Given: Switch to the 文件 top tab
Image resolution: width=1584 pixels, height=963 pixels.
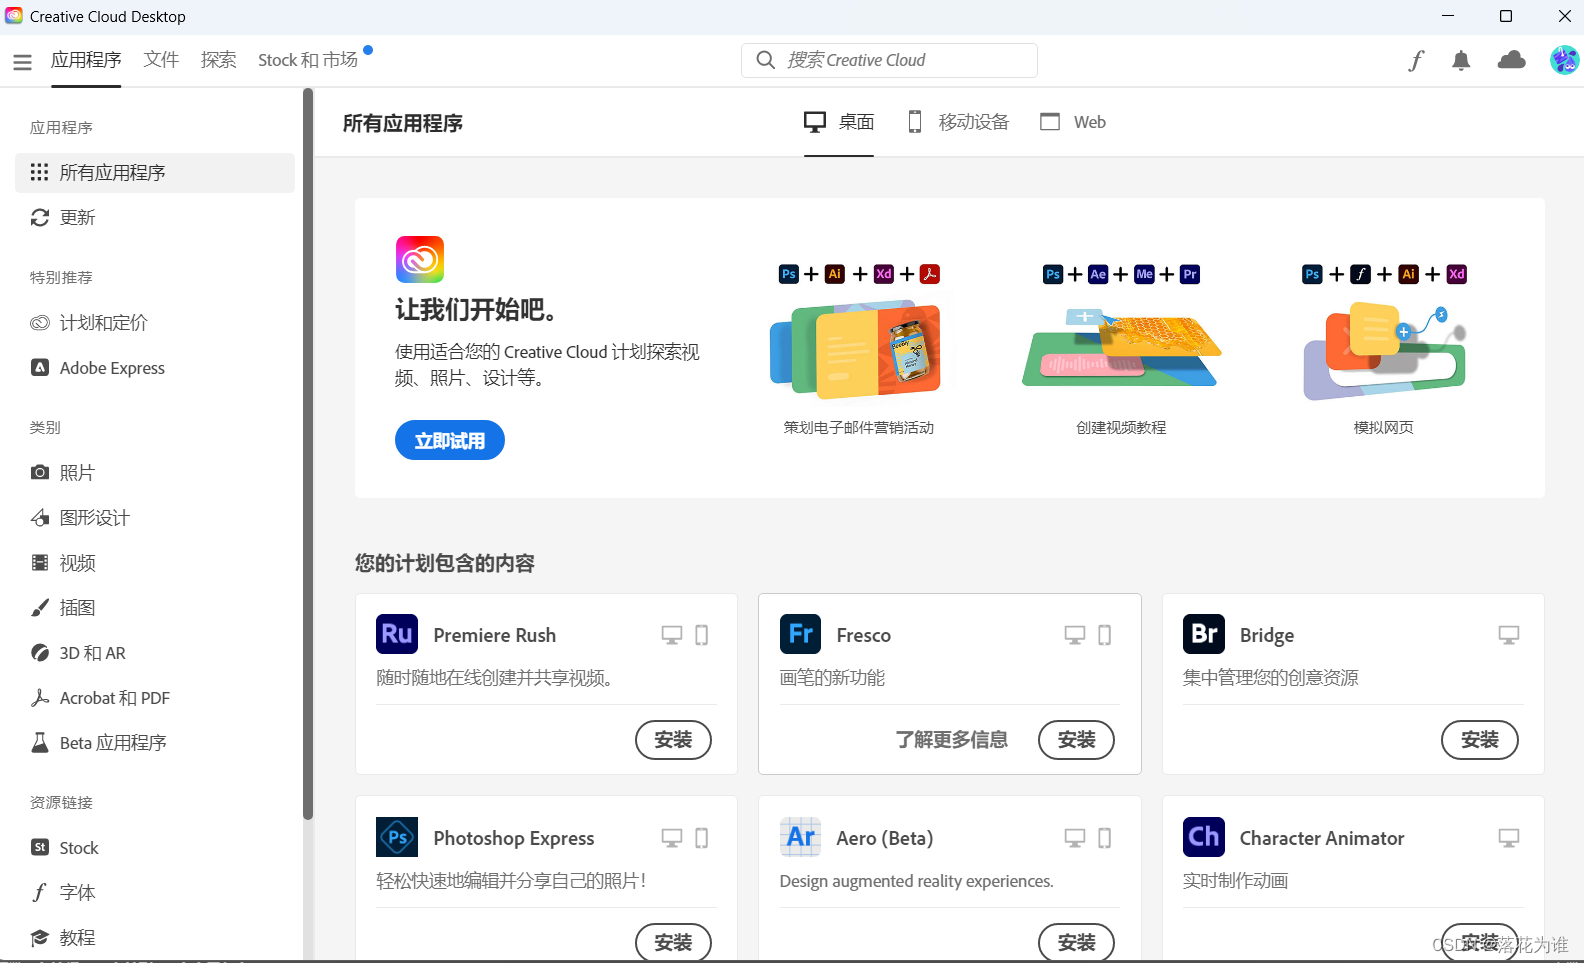Looking at the screenshot, I should tap(161, 60).
